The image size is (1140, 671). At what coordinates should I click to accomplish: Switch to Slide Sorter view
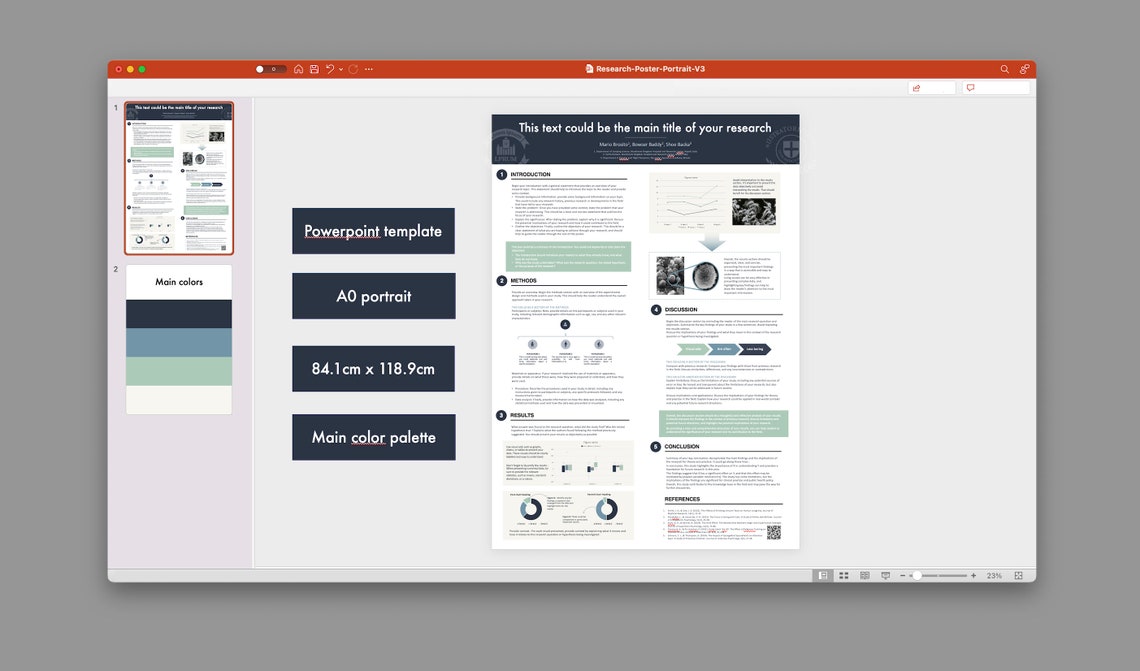click(x=844, y=575)
